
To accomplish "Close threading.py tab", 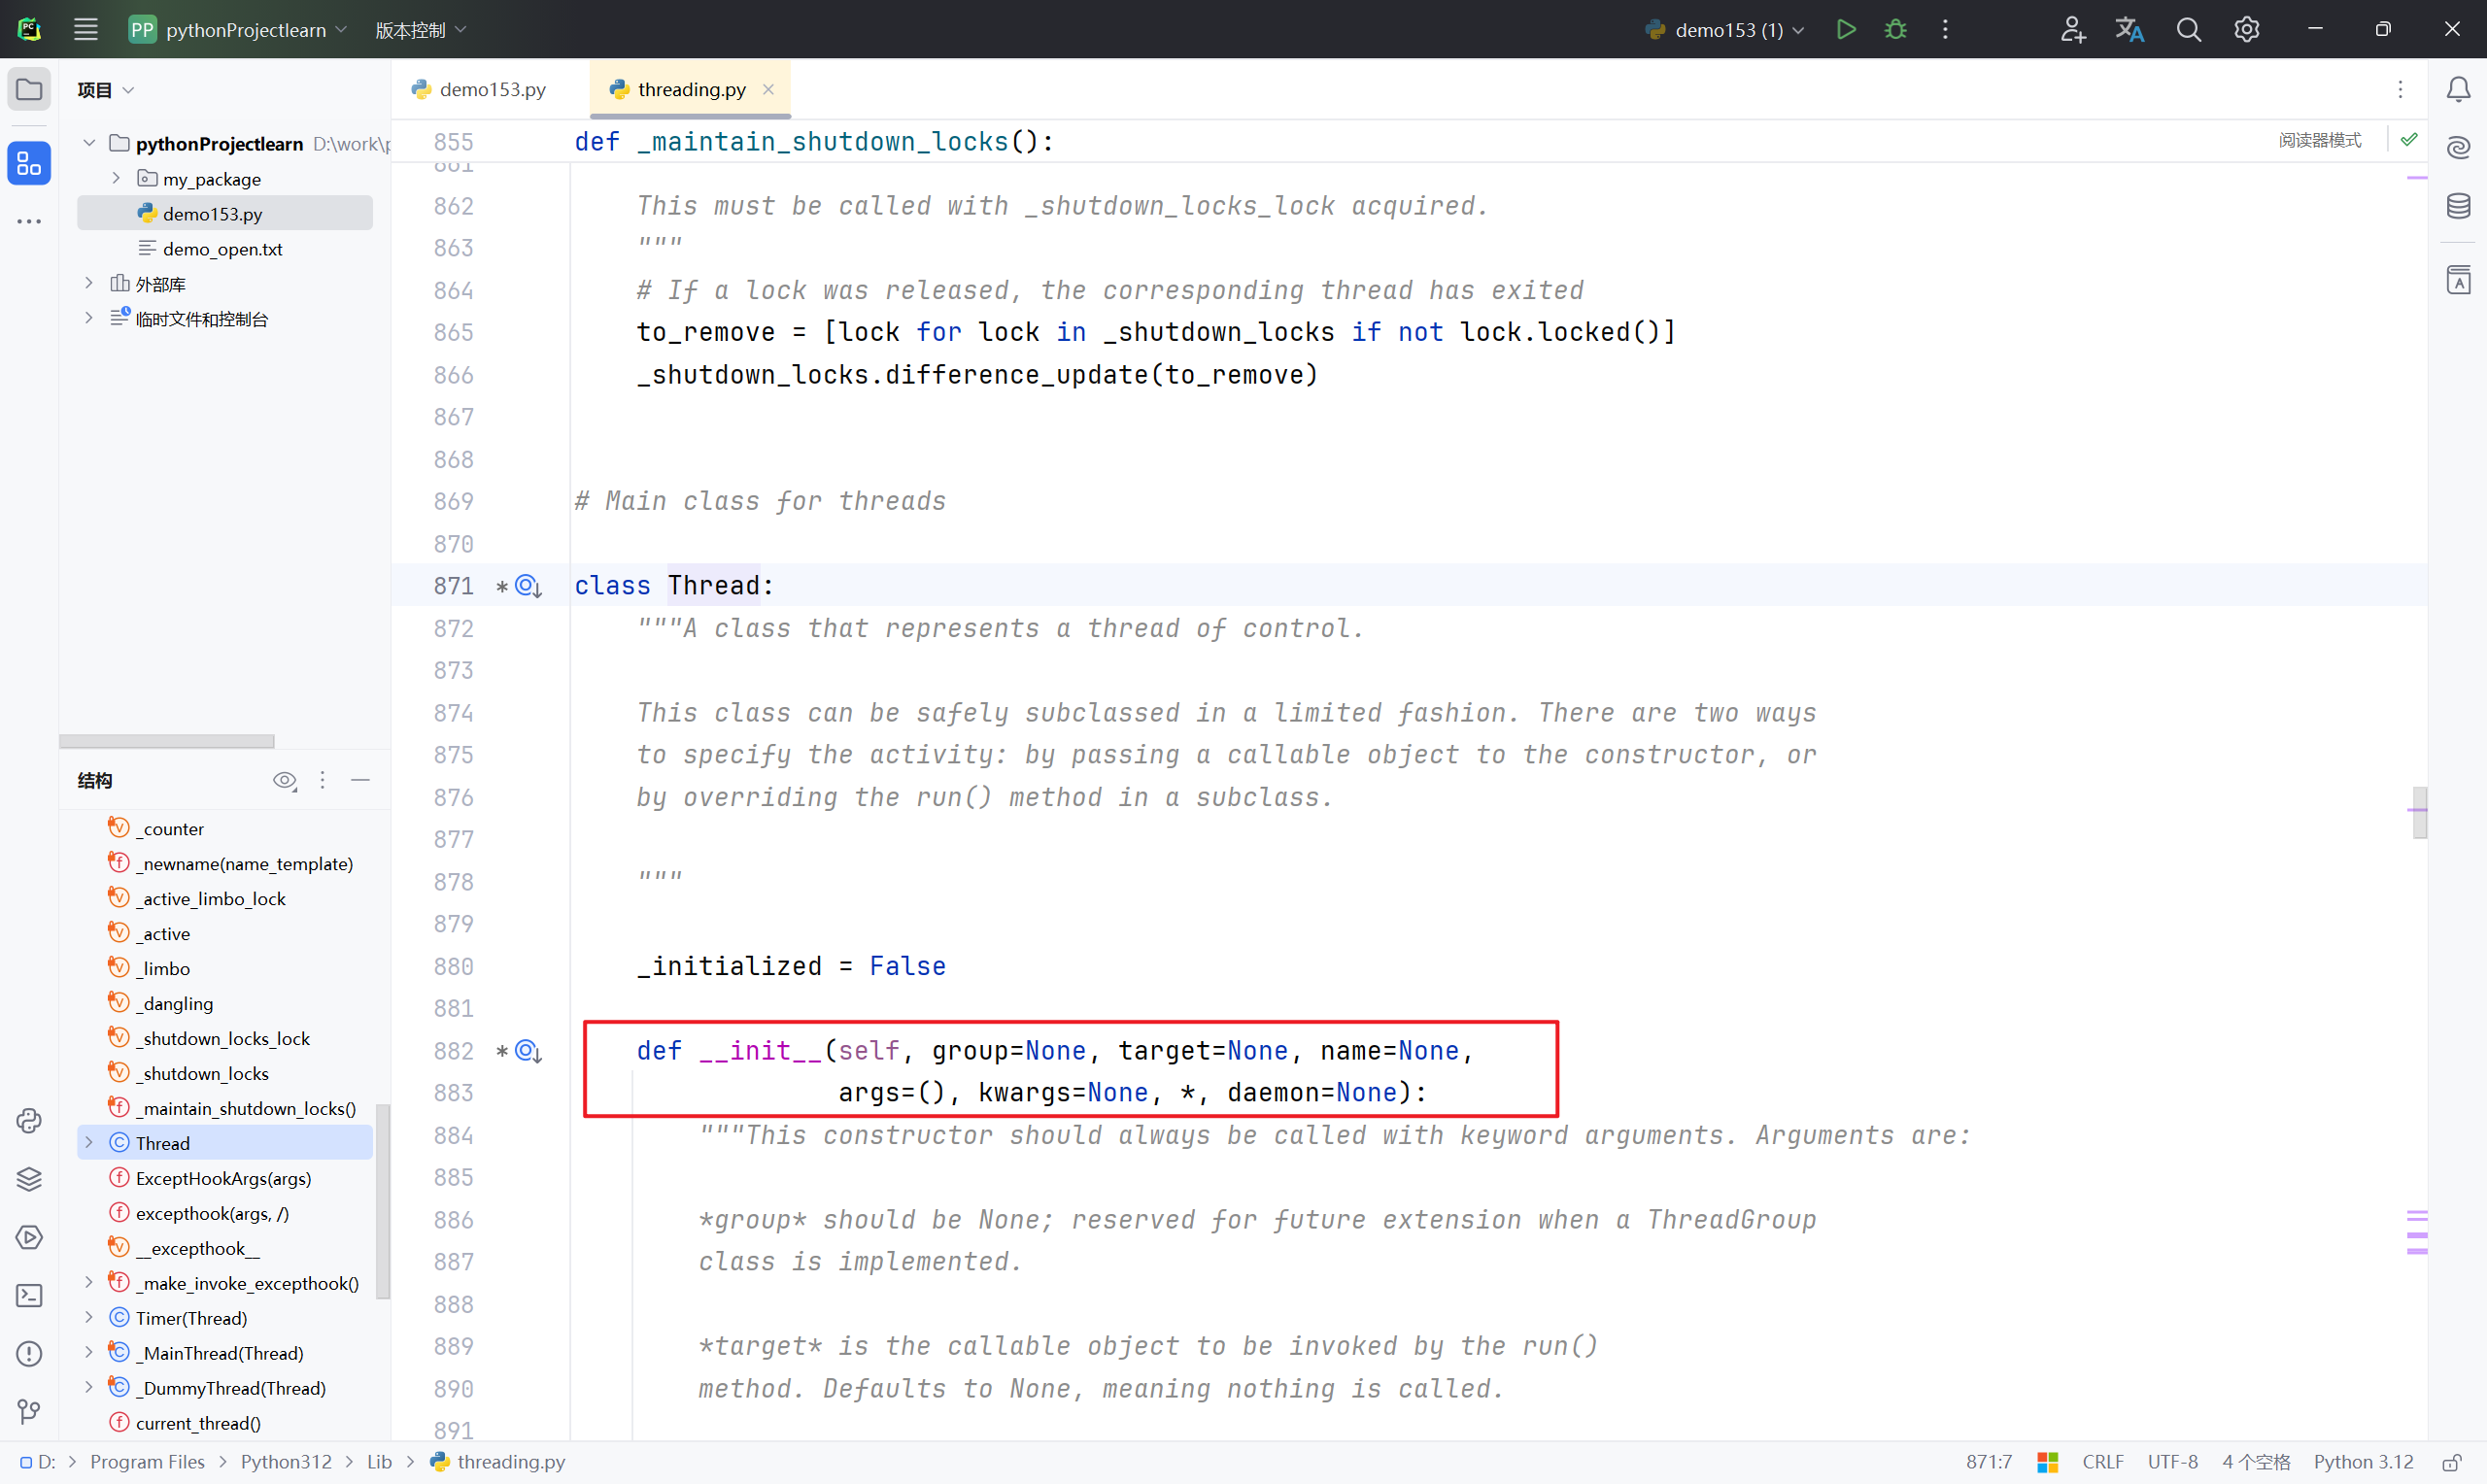I will (x=768, y=90).
